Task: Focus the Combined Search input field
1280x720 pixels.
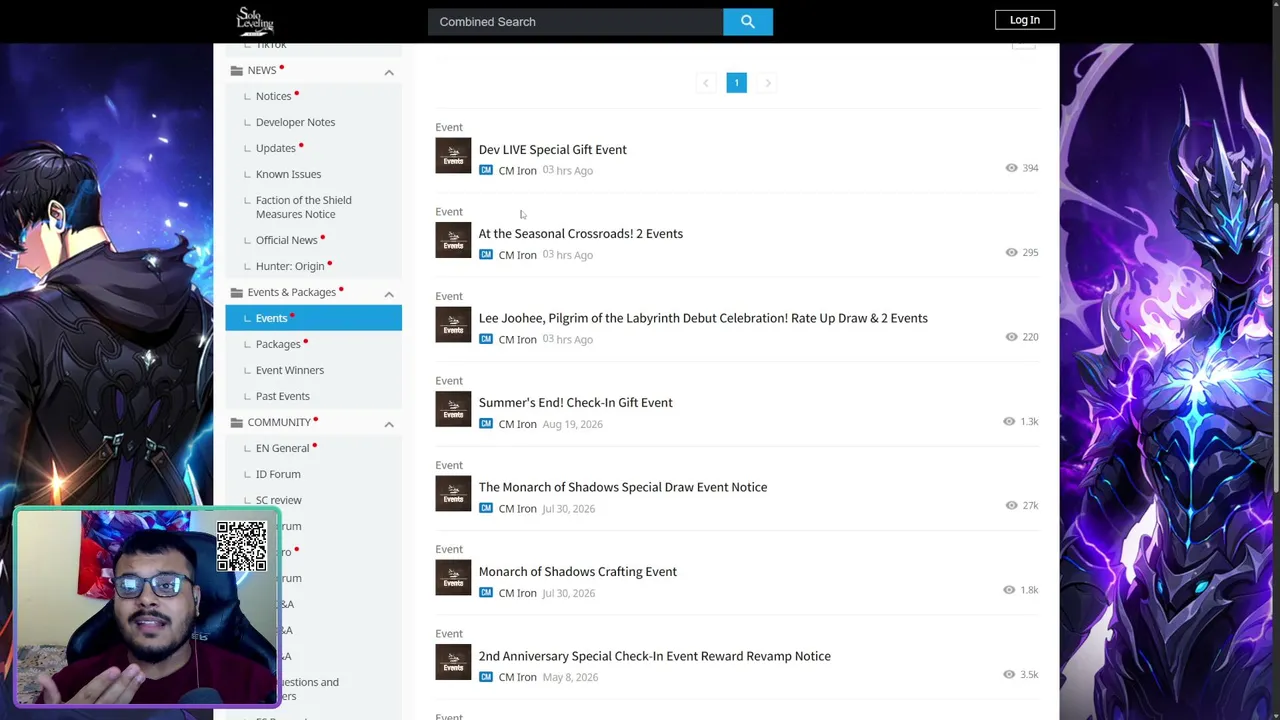Action: tap(575, 22)
